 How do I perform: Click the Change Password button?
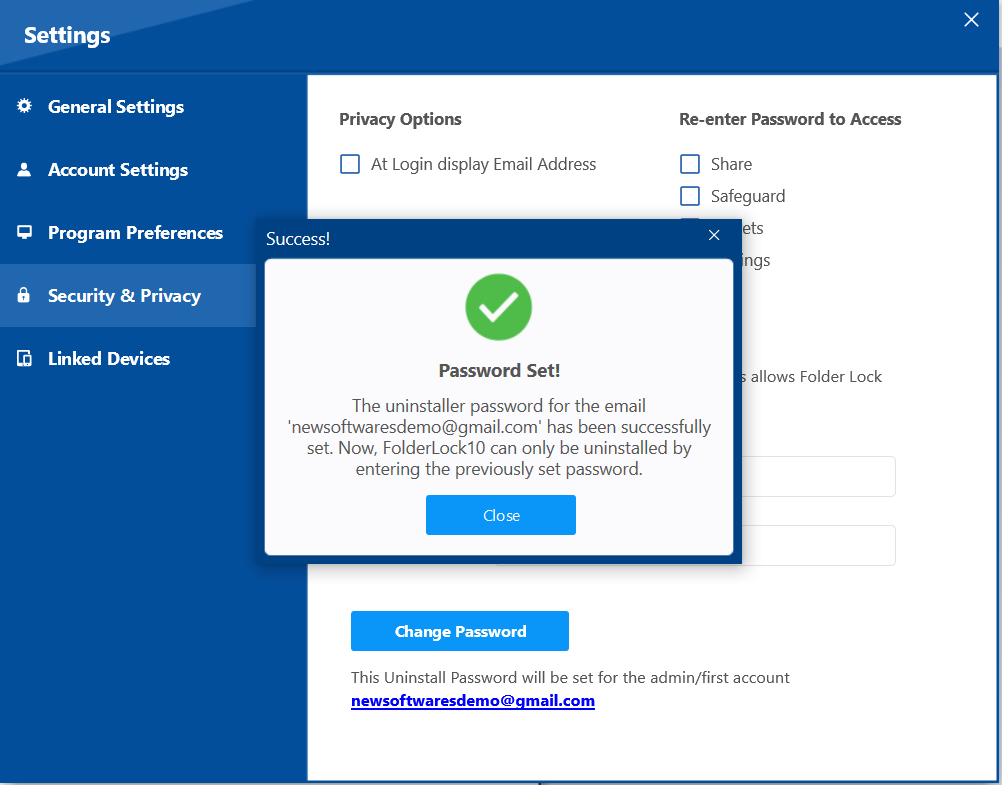[x=459, y=631]
